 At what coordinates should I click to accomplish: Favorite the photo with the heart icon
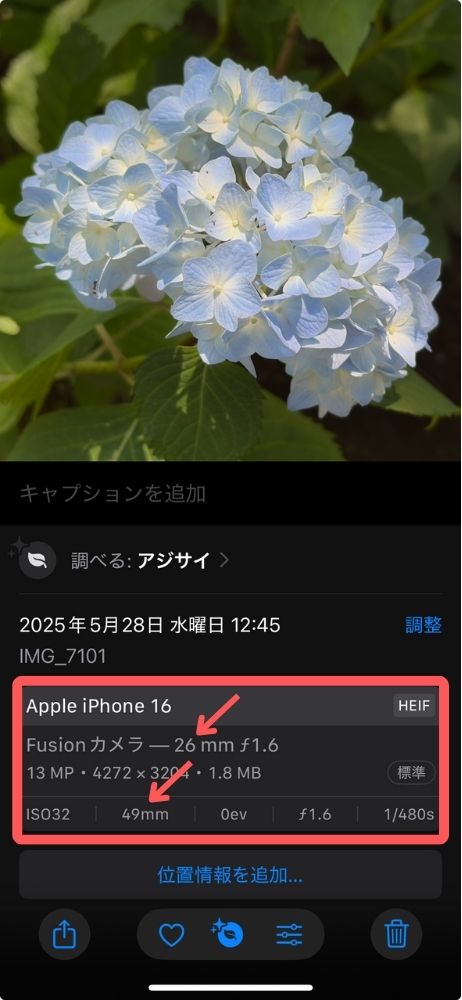tap(171, 935)
